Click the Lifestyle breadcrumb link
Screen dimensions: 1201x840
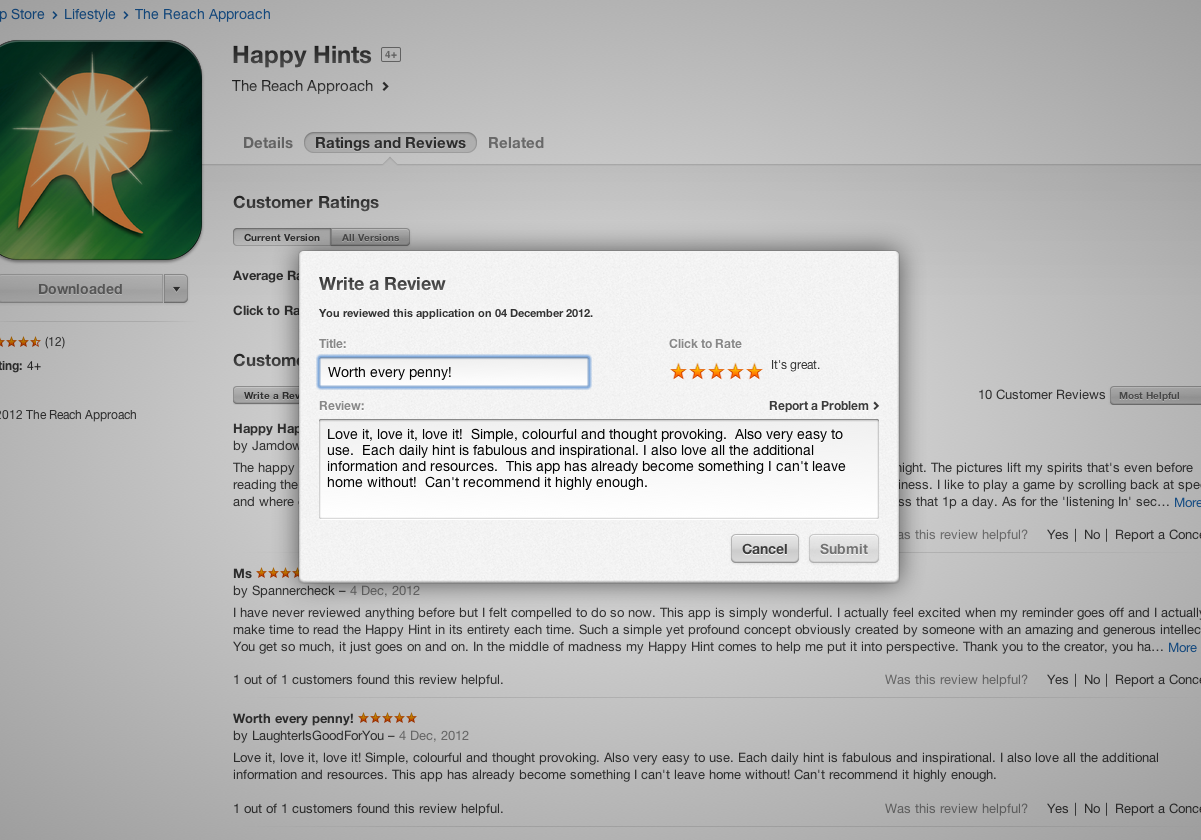(x=90, y=14)
